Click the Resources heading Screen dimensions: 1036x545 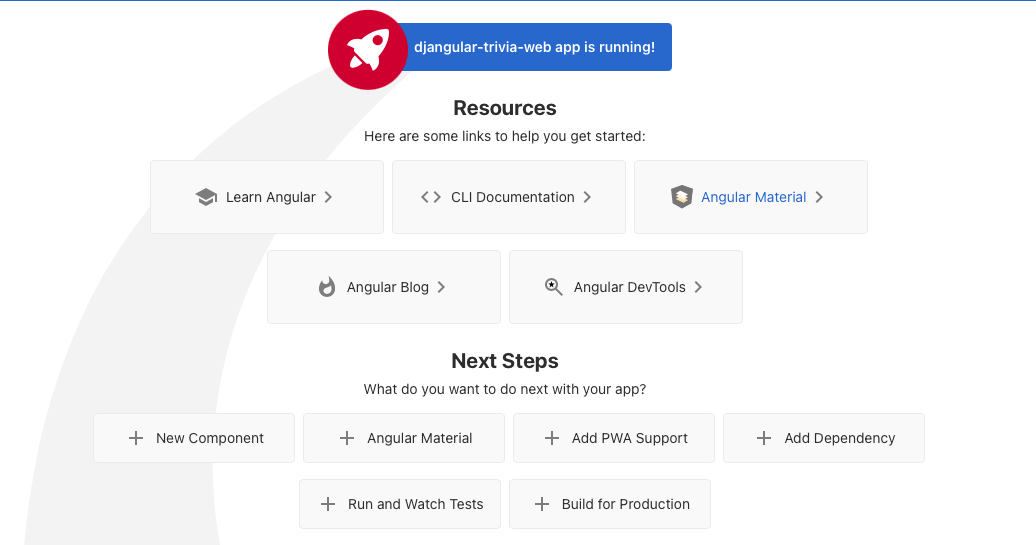[505, 108]
